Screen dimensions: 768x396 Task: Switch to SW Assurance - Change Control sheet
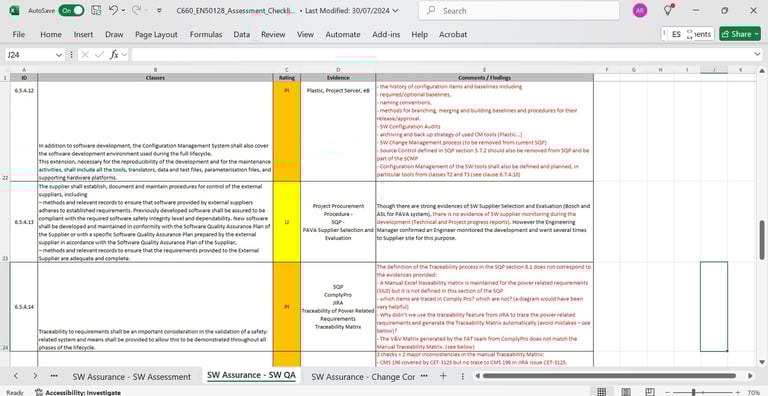pyautogui.click(x=363, y=376)
